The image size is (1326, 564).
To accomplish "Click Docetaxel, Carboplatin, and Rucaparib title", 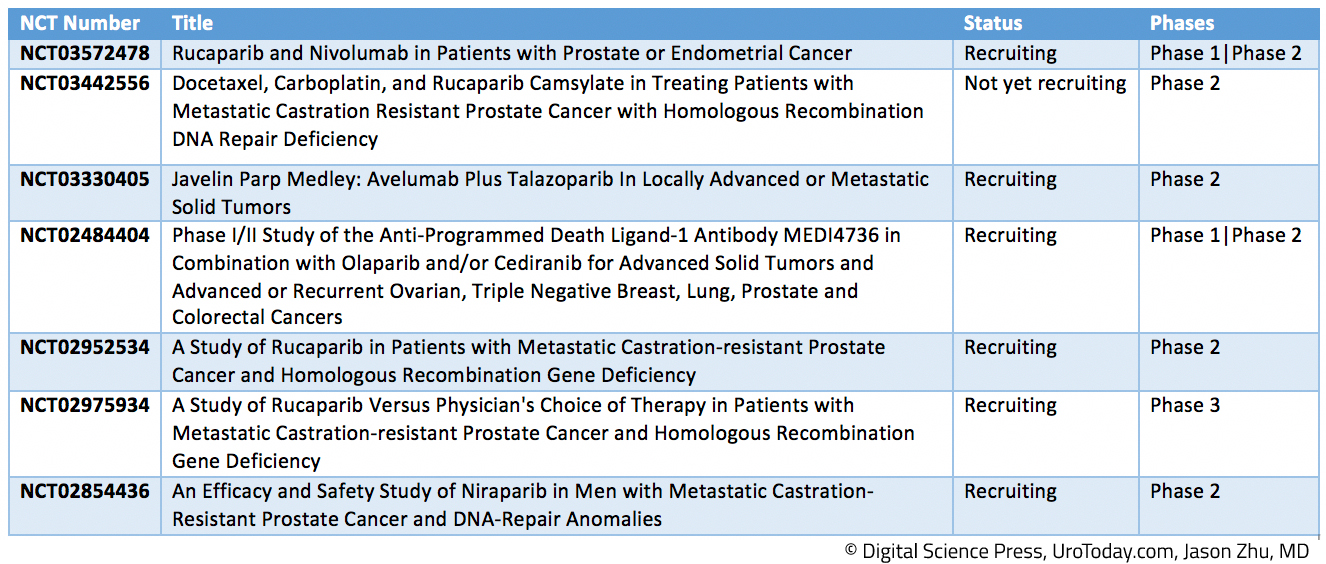I will click(x=548, y=111).
